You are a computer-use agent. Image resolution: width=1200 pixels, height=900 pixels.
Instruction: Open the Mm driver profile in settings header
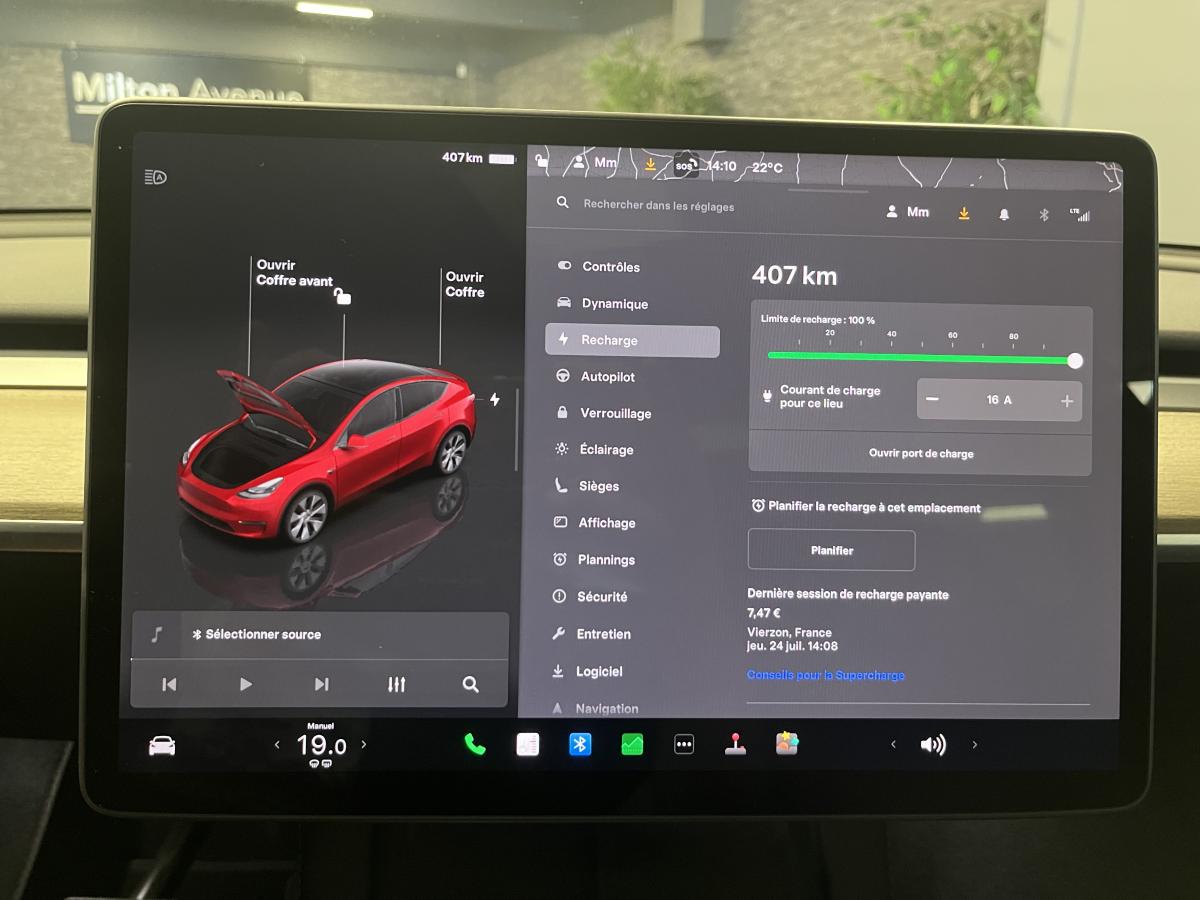(908, 212)
